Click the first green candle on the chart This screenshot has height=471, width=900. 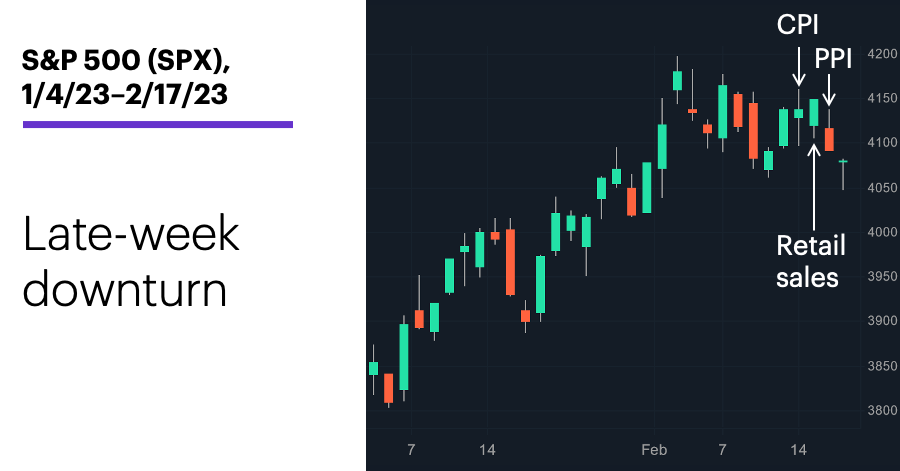click(373, 368)
